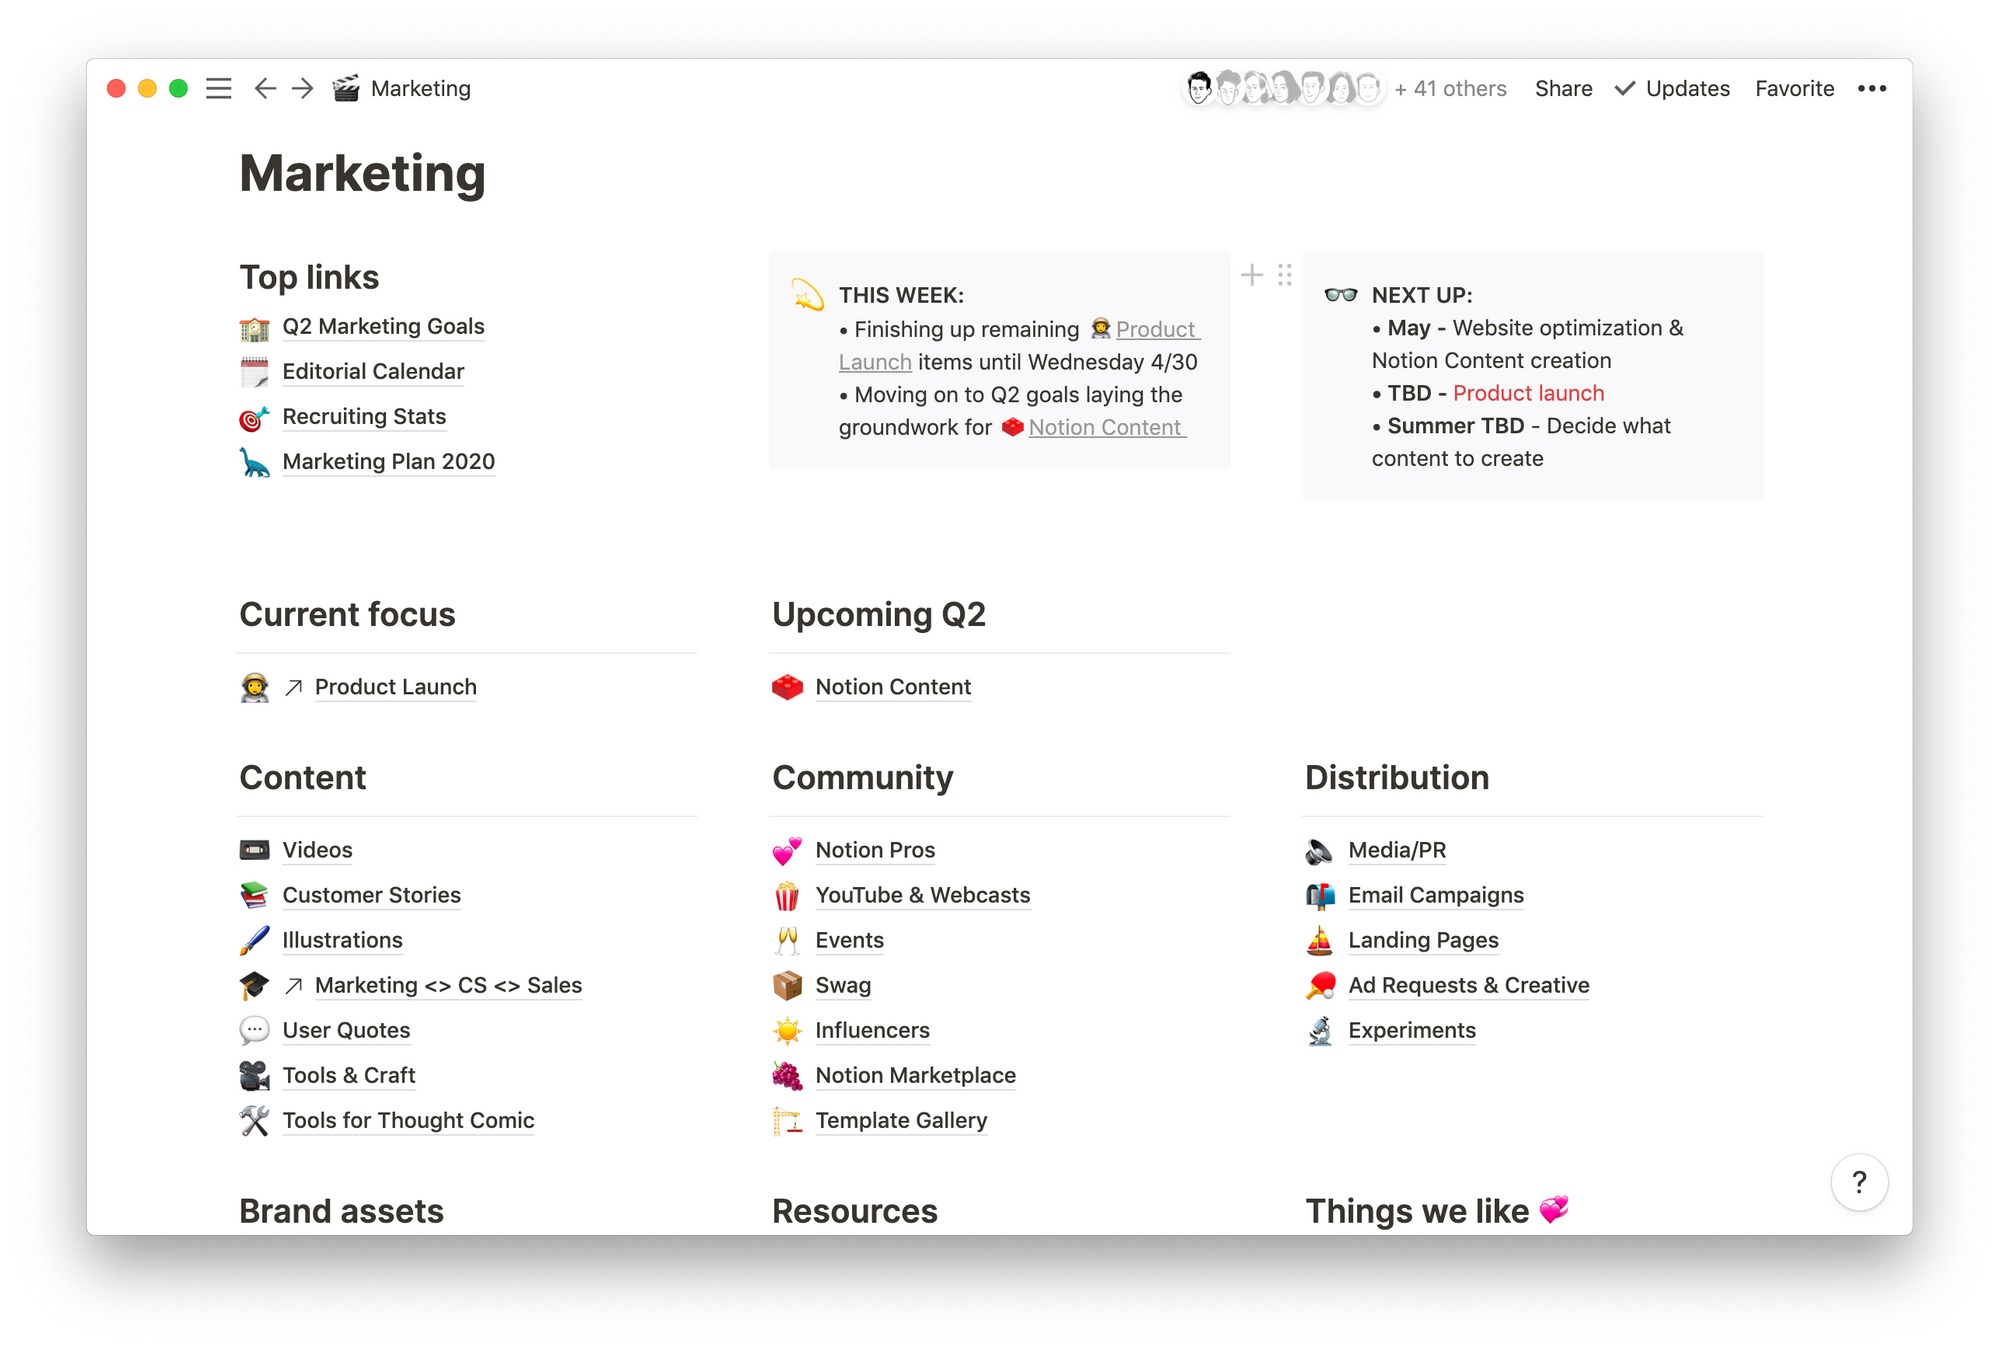Click the first user avatar in header
The height and width of the screenshot is (1350, 2000).
pyautogui.click(x=1199, y=88)
